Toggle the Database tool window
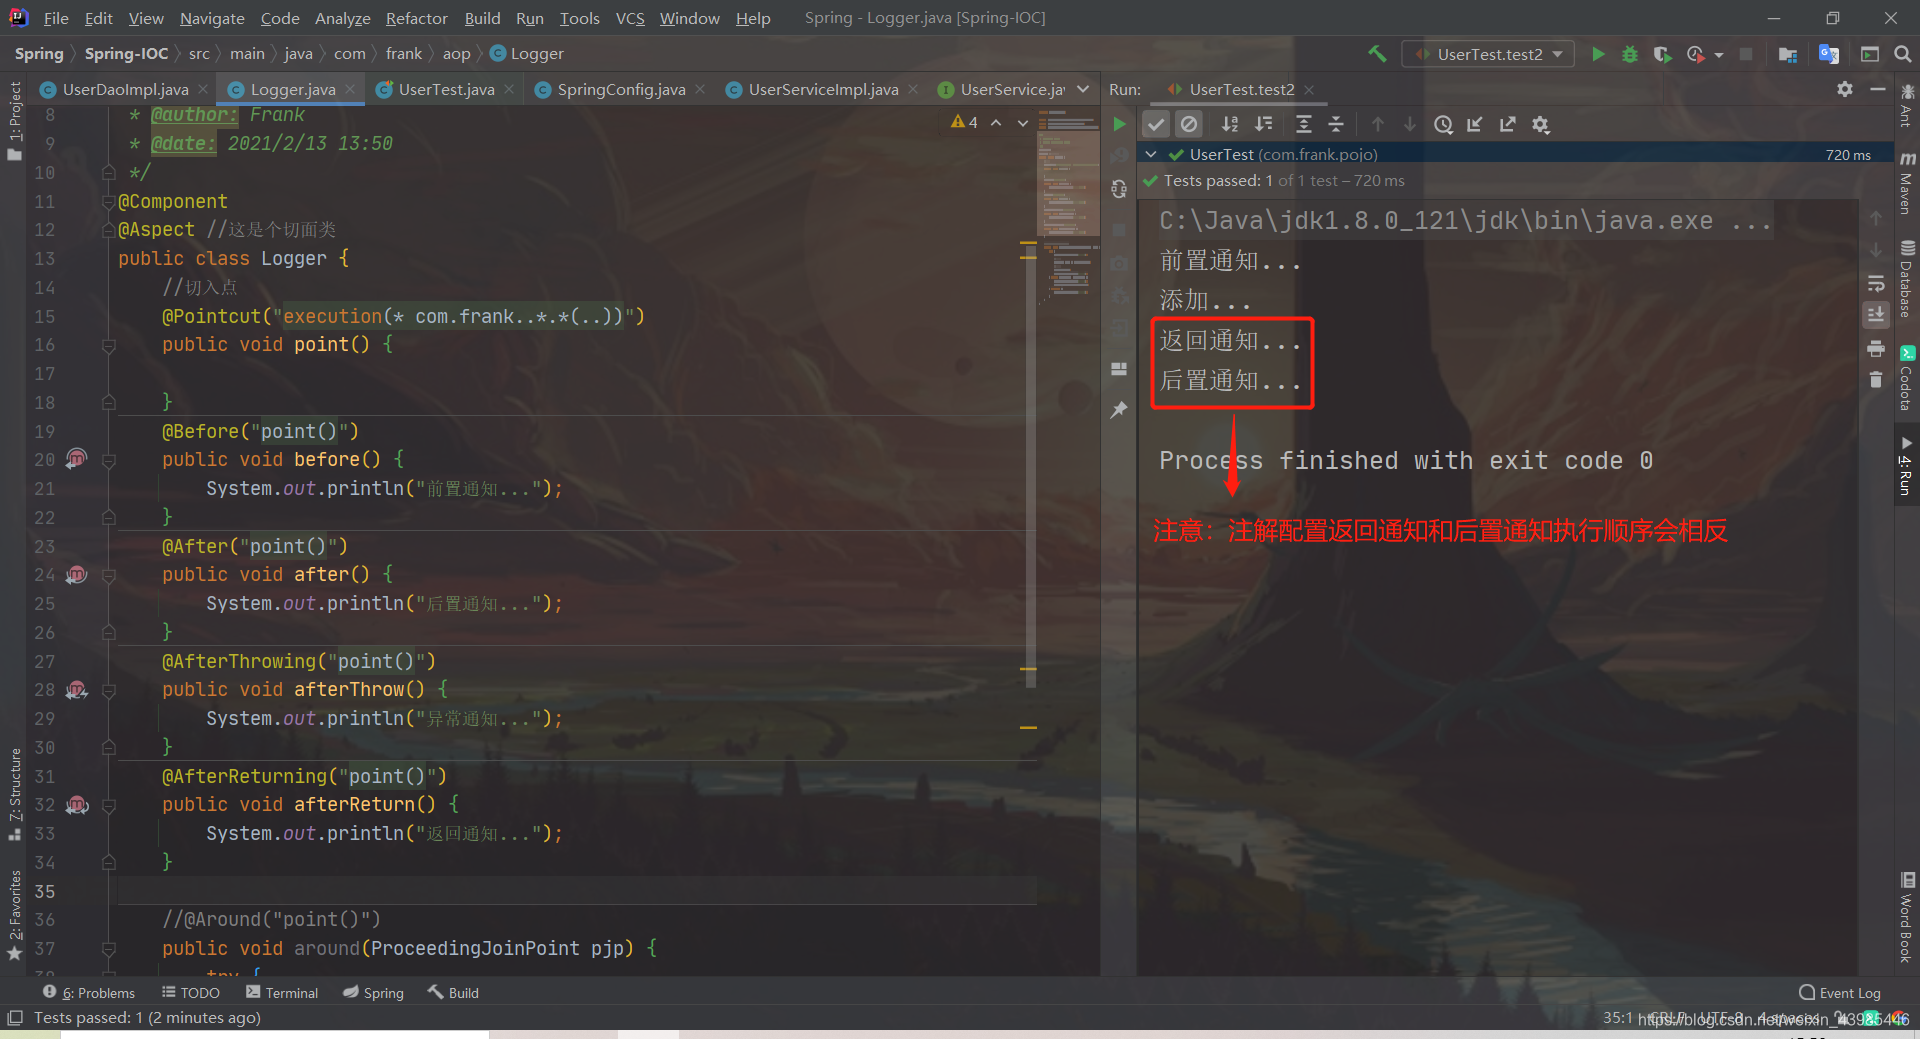The width and height of the screenshot is (1920, 1039). [x=1907, y=280]
